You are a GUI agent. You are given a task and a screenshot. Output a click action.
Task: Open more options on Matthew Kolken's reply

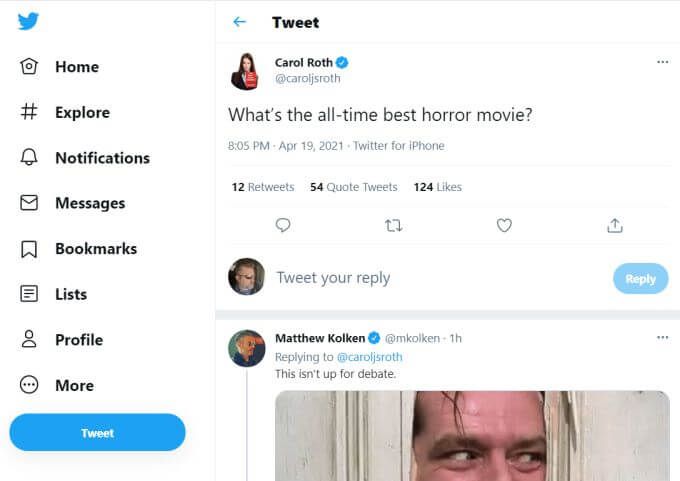[x=662, y=337]
